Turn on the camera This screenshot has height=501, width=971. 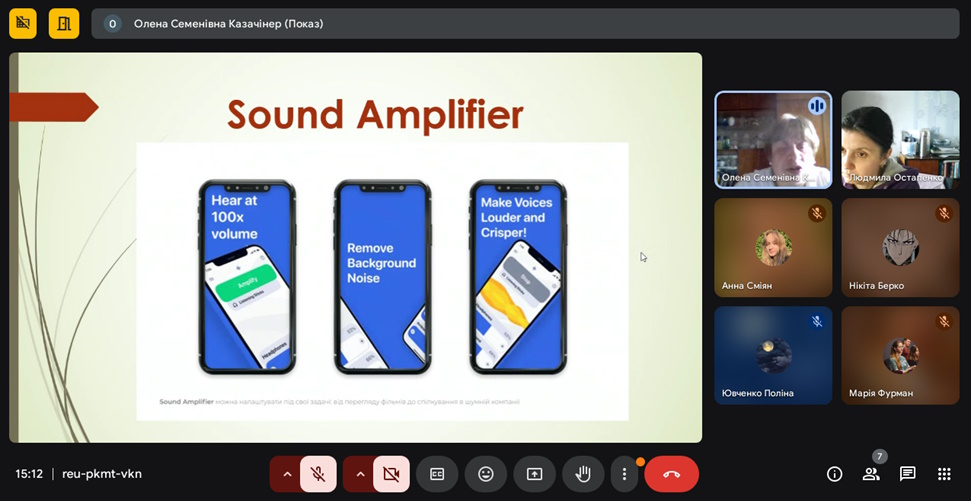tap(391, 474)
